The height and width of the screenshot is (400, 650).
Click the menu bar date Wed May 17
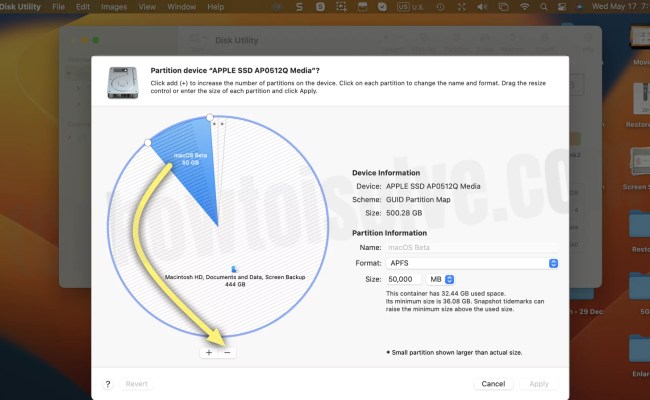pyautogui.click(x=614, y=7)
